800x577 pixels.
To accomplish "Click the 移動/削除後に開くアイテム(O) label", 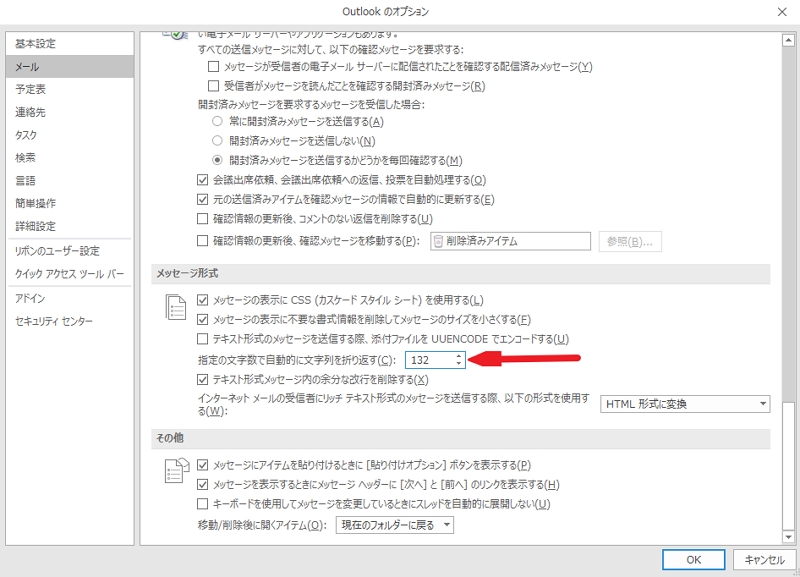I will coord(262,525).
